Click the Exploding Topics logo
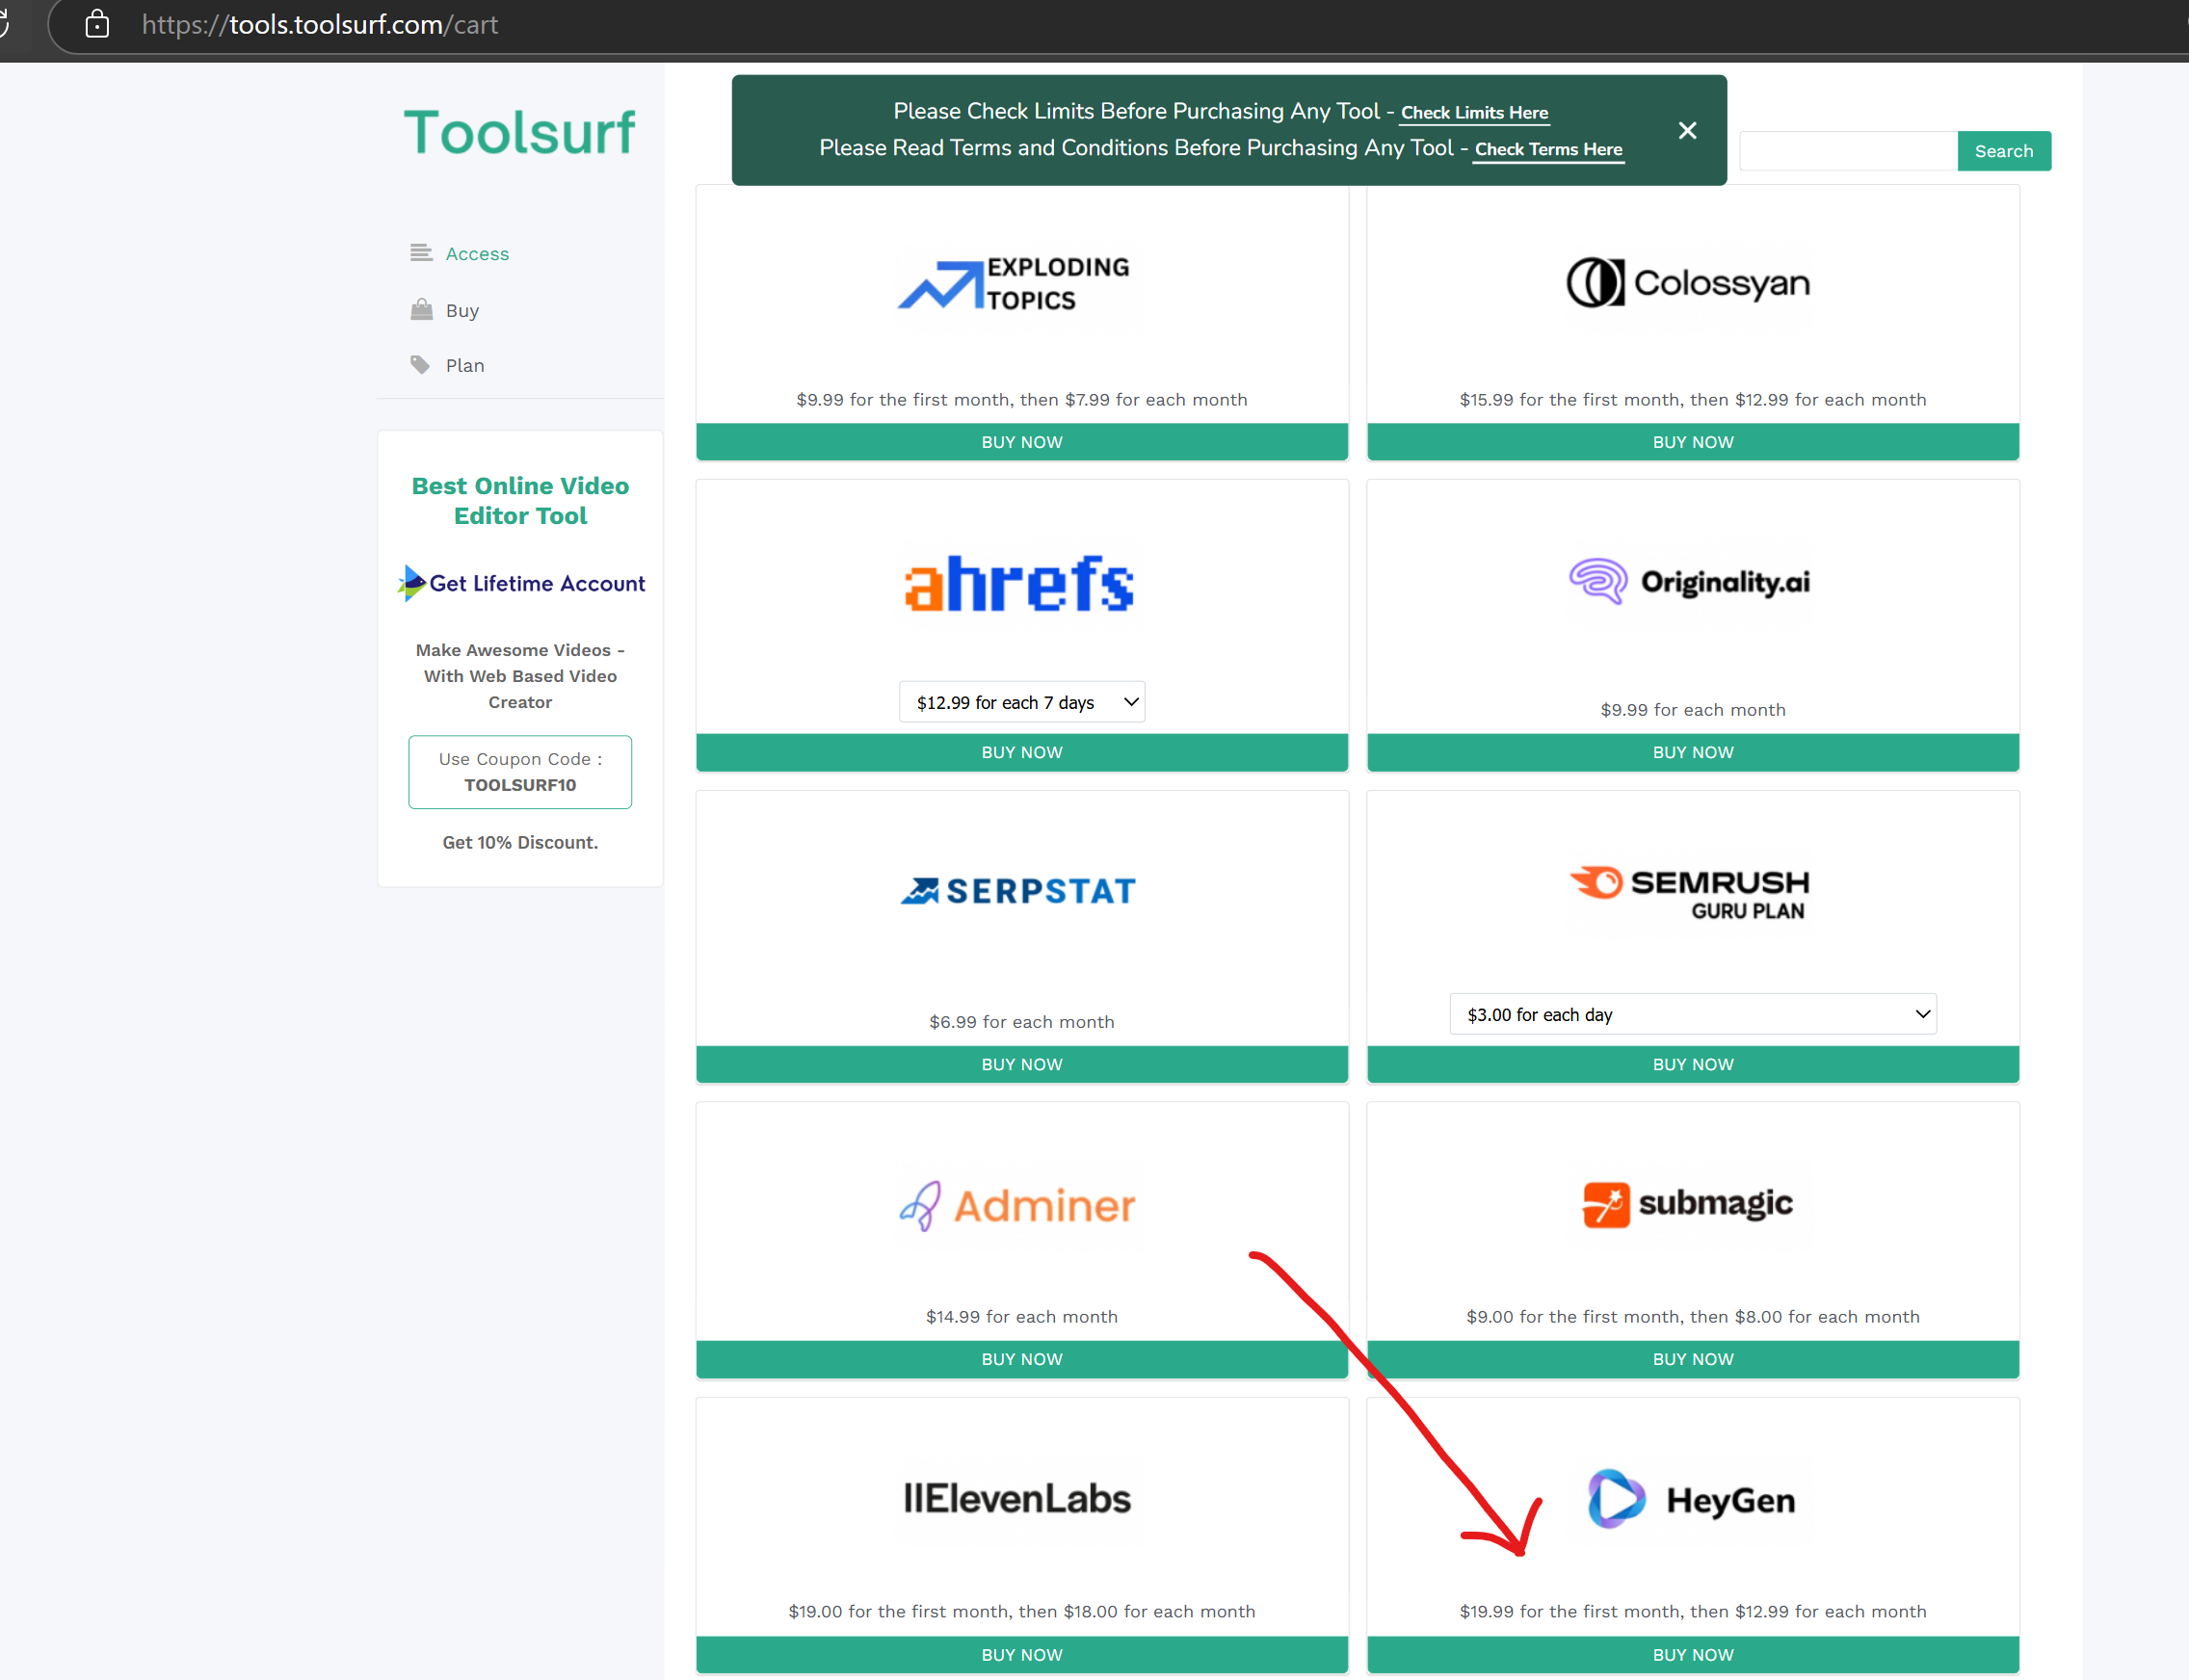Image resolution: width=2189 pixels, height=1680 pixels. pos(1013,284)
